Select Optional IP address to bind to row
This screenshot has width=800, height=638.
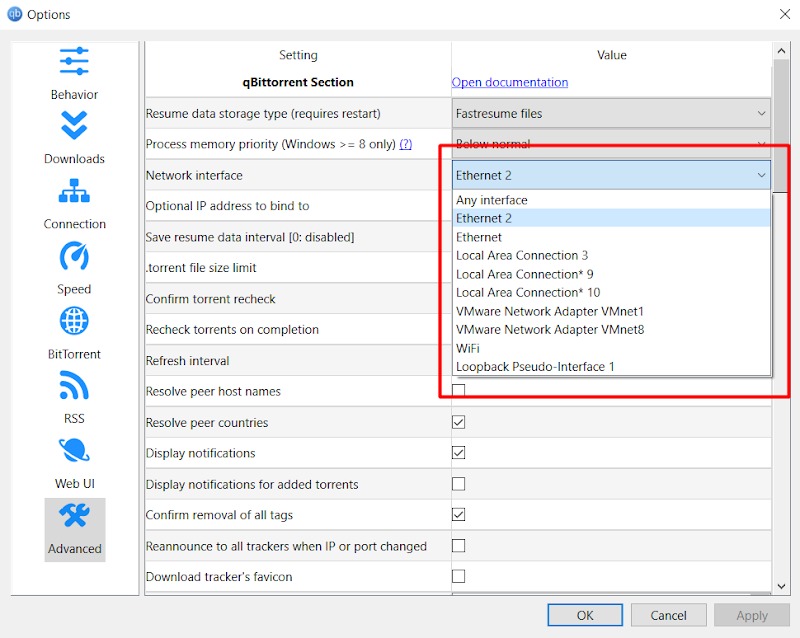coord(298,206)
